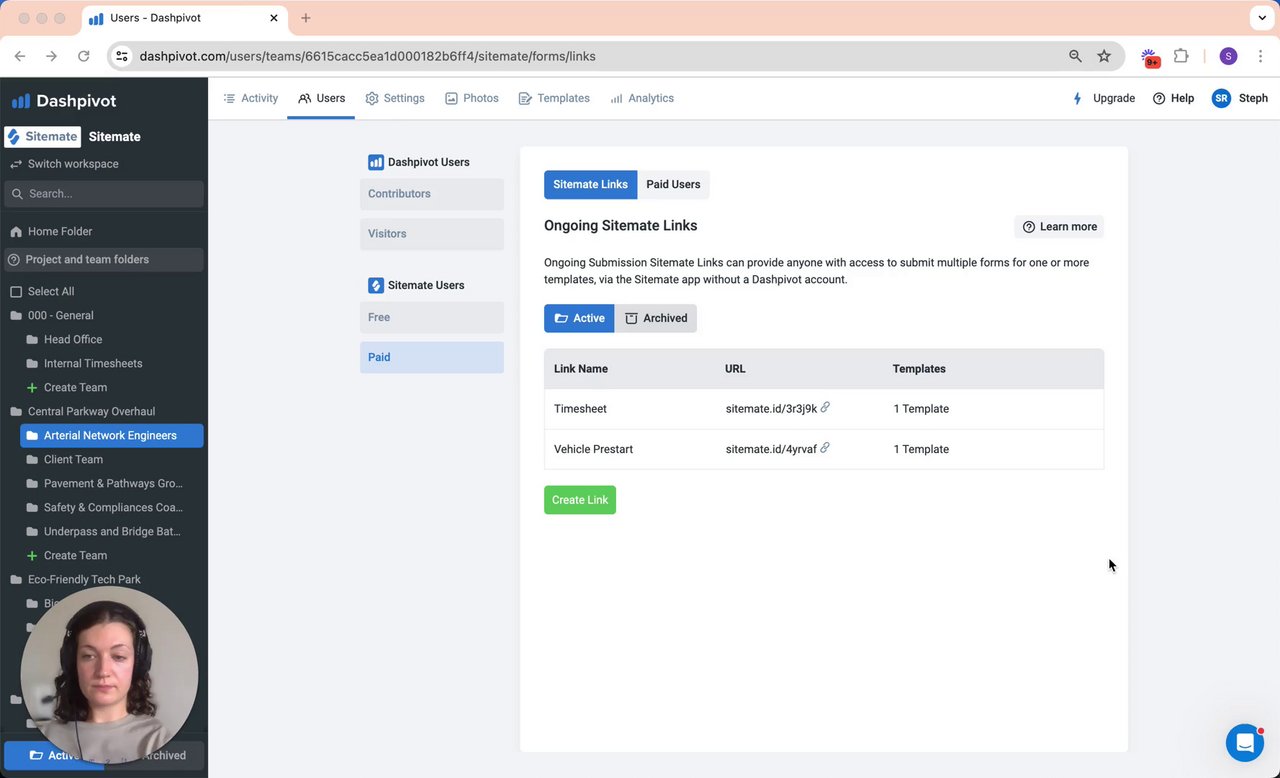The image size is (1280, 778).
Task: Open Free Sitemate users
Action: (432, 317)
